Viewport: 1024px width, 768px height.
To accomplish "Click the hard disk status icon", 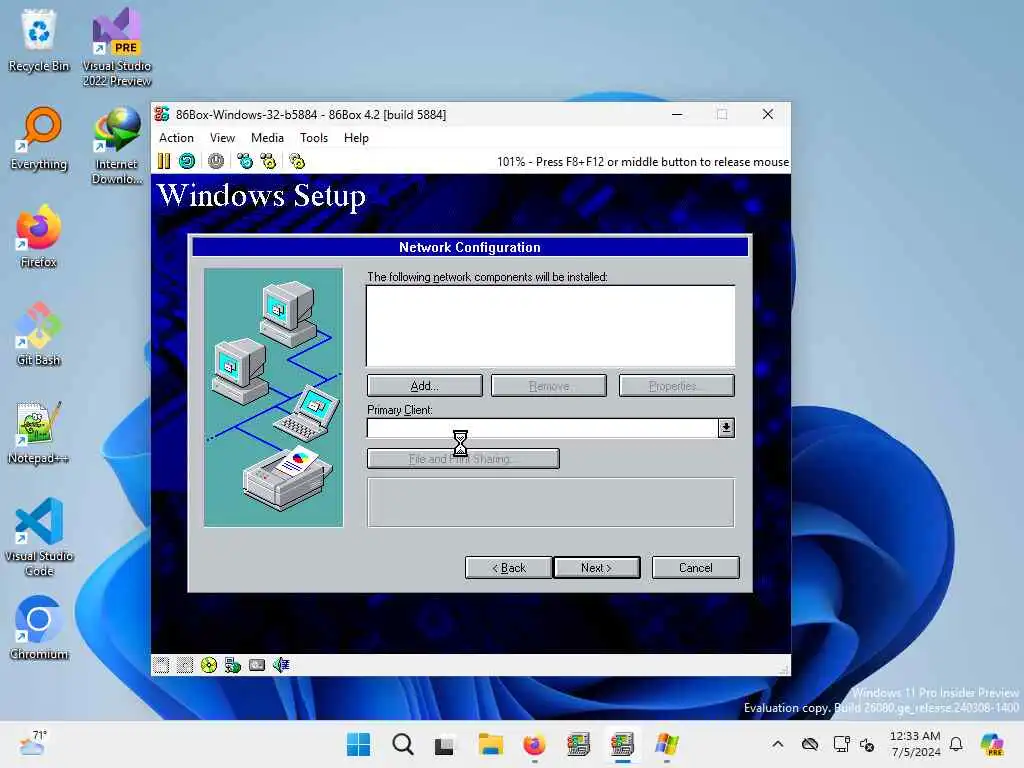I will tap(257, 665).
